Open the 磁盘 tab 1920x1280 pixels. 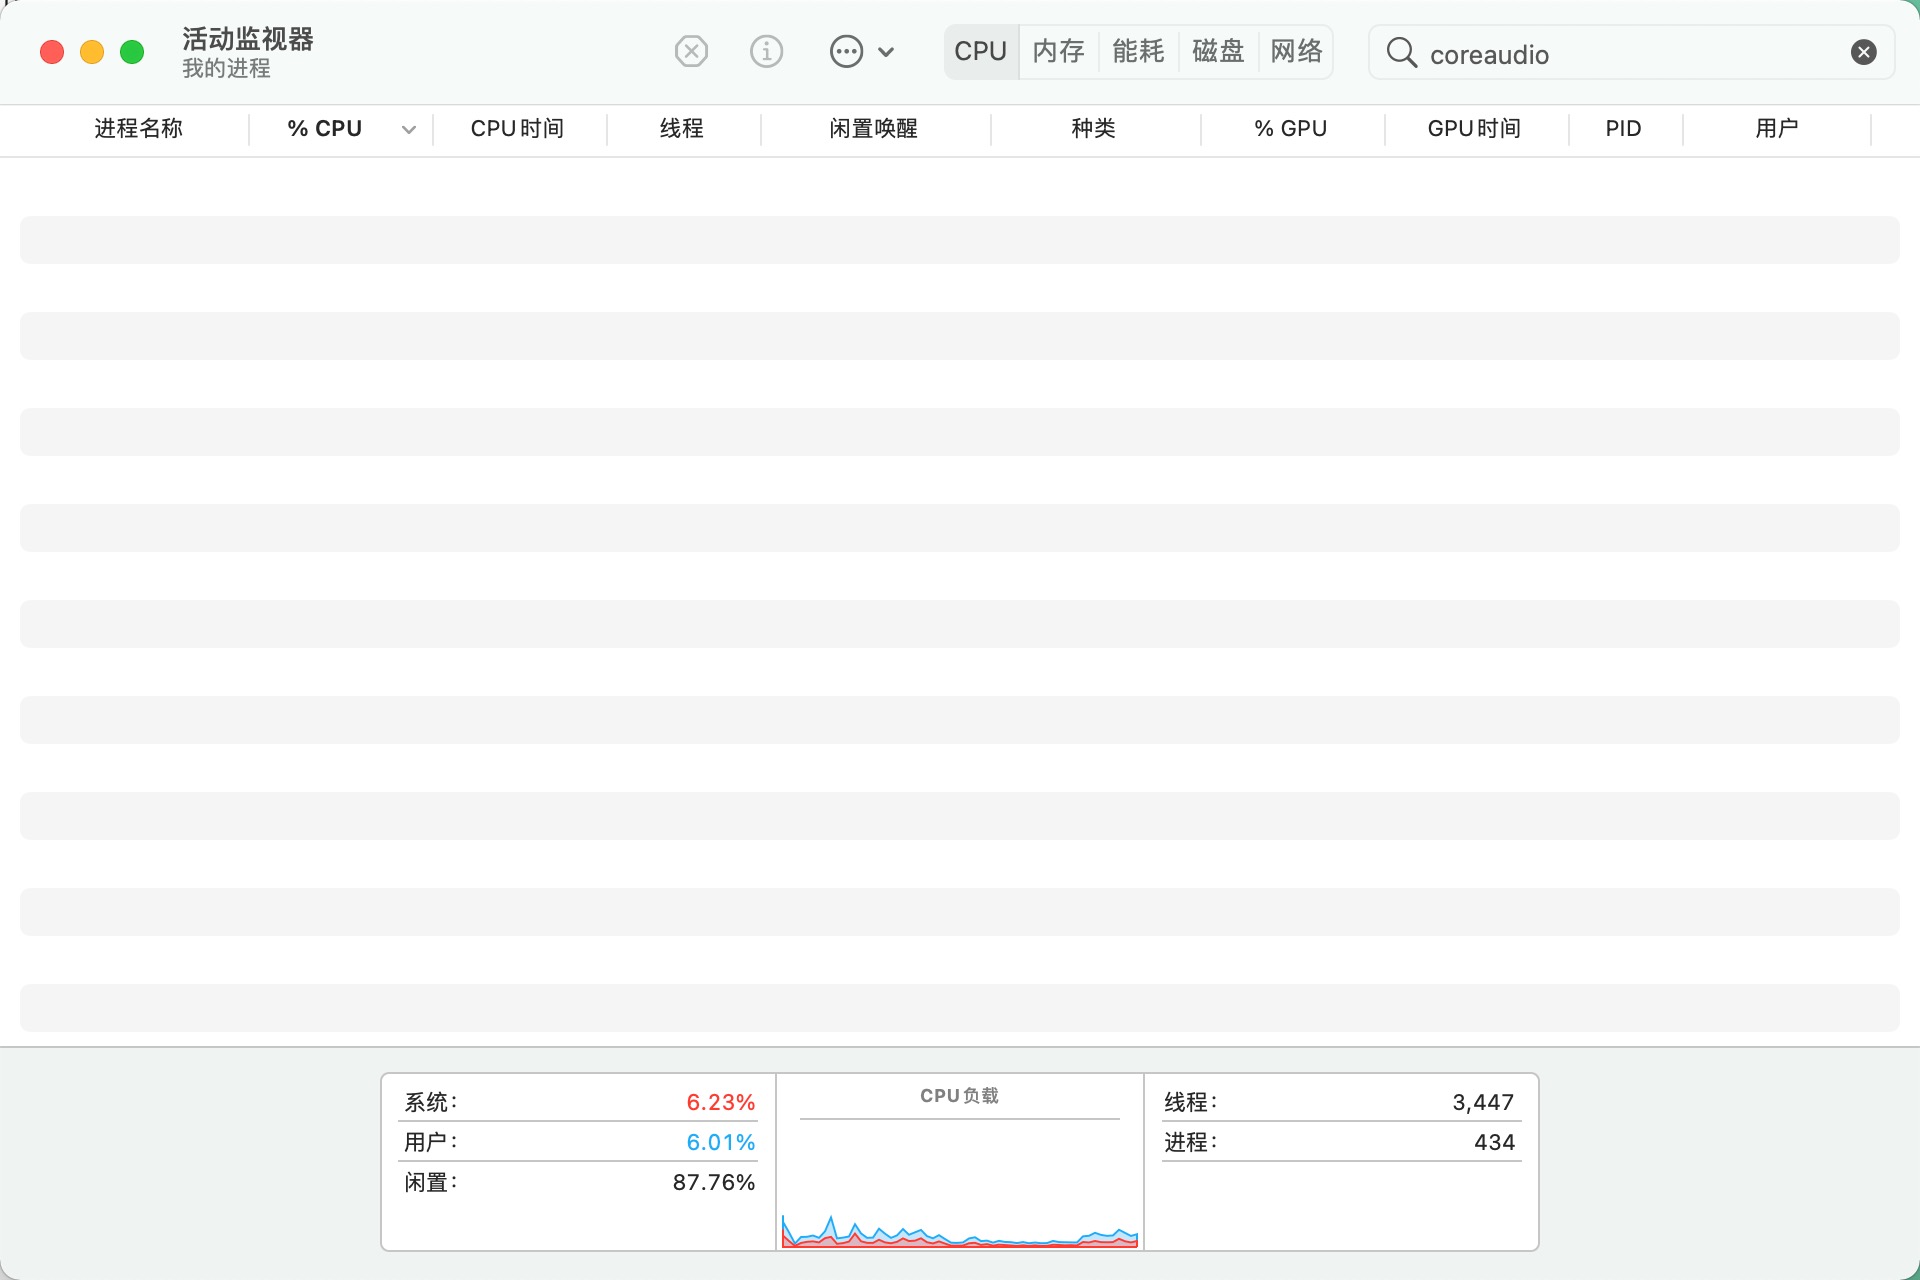(x=1218, y=51)
